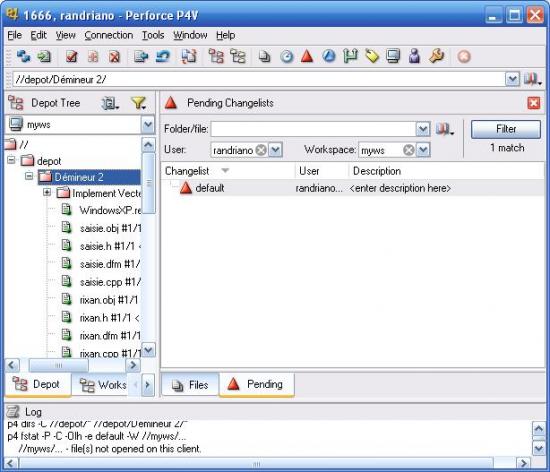Open Users view via the person toolbar icon

tap(414, 56)
